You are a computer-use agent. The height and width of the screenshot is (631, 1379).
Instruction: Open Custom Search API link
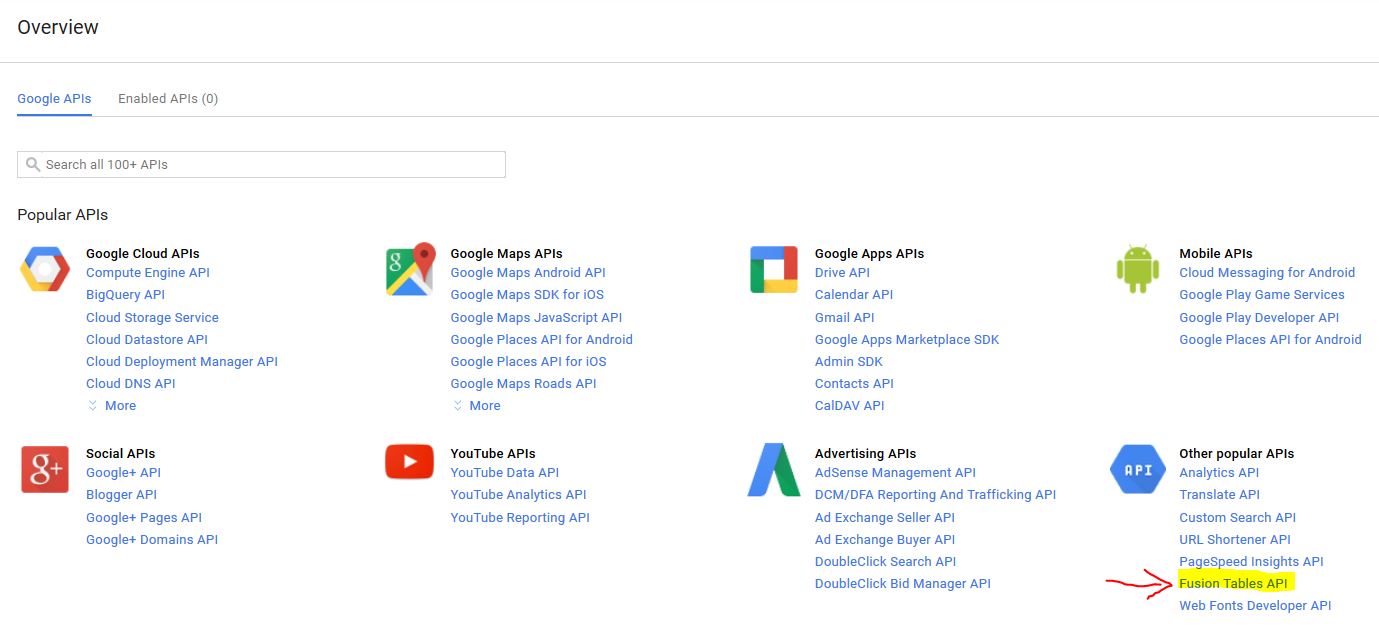[1237, 518]
